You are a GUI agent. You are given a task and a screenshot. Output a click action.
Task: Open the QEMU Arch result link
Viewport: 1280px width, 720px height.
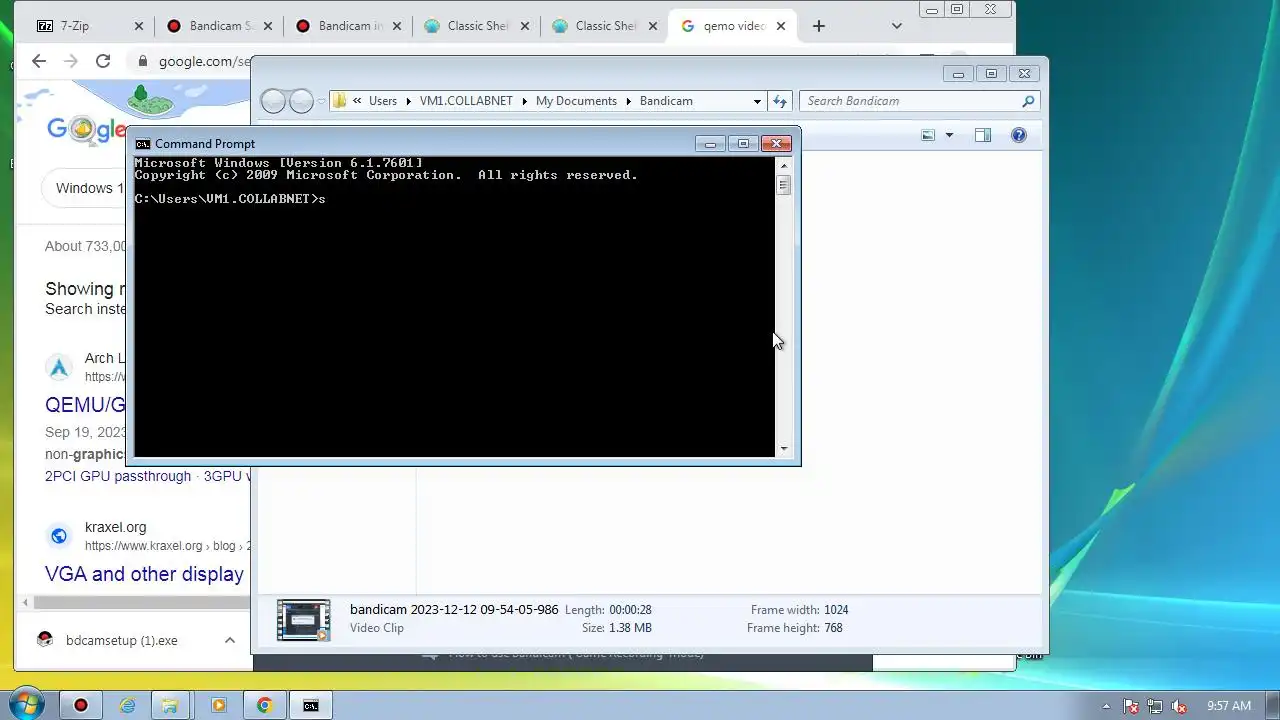pos(85,405)
